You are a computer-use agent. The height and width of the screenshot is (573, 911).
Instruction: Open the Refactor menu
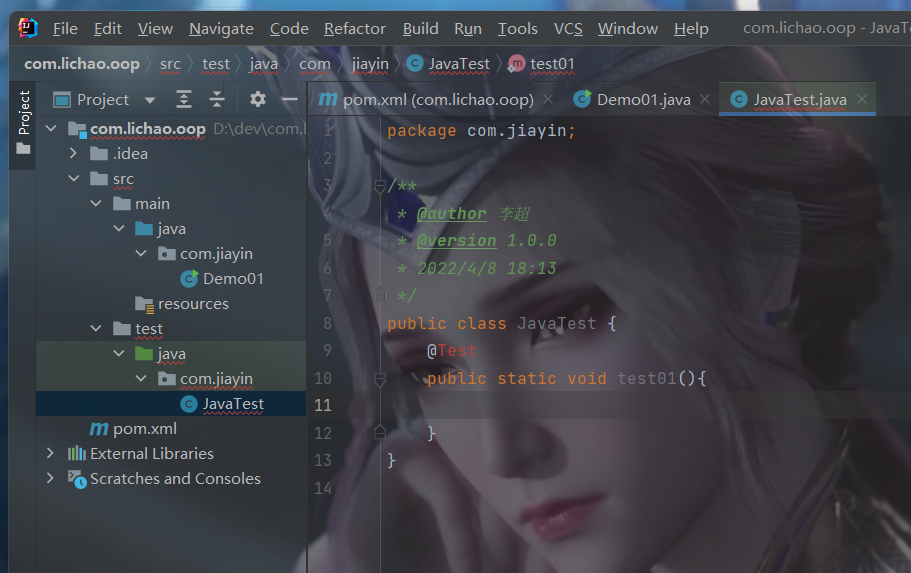pyautogui.click(x=354, y=28)
